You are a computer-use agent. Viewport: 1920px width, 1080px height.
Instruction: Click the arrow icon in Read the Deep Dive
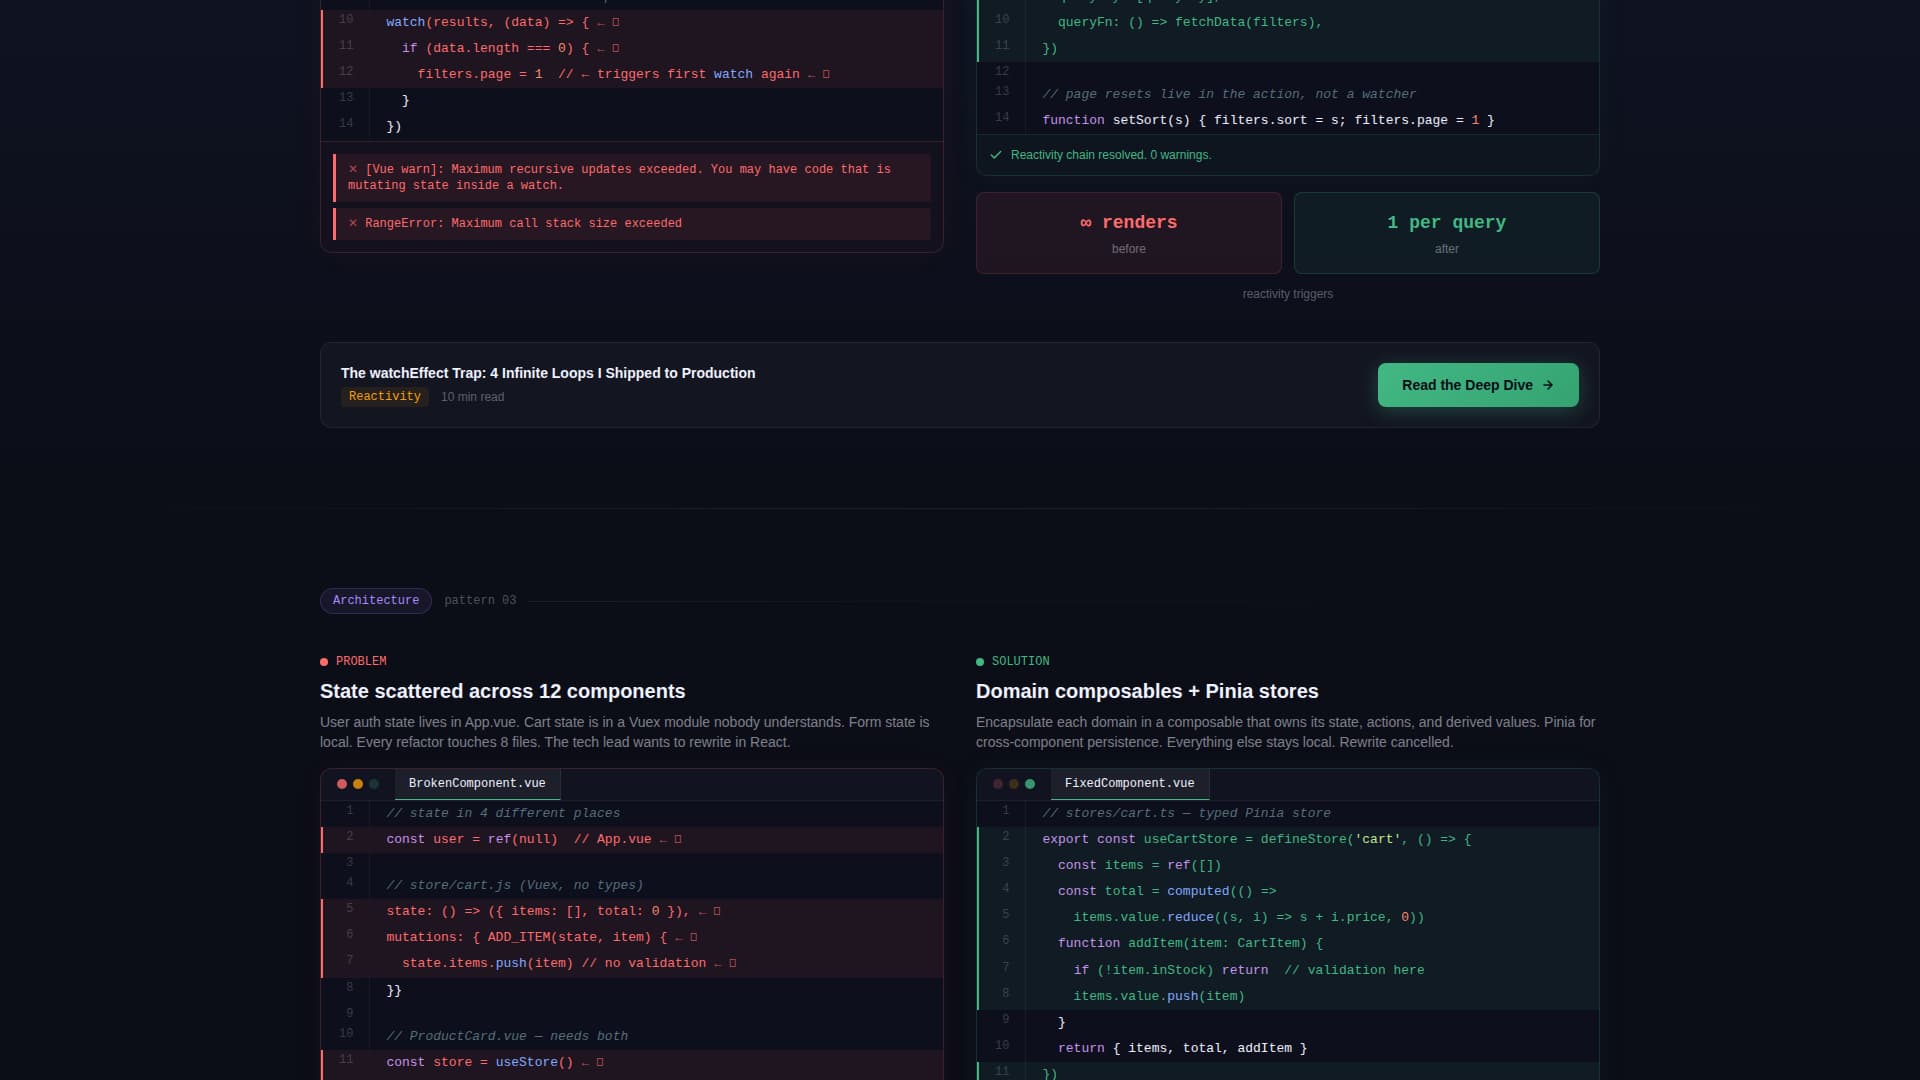[x=1547, y=385]
